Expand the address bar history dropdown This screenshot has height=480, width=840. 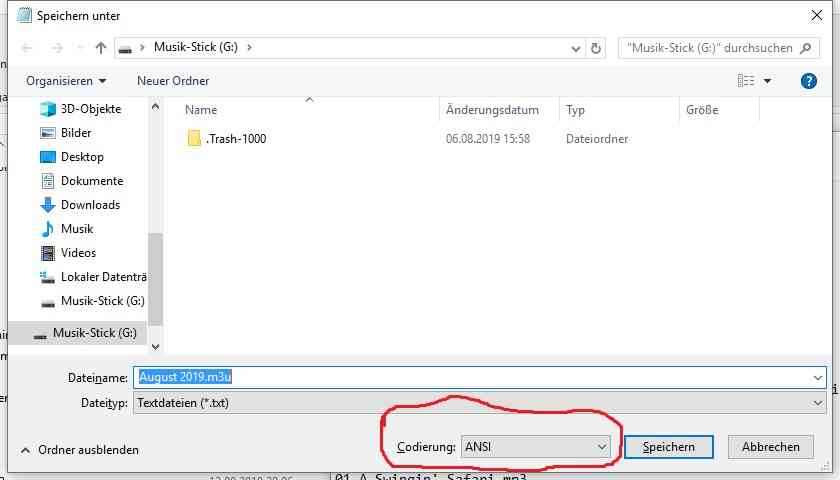coord(576,47)
